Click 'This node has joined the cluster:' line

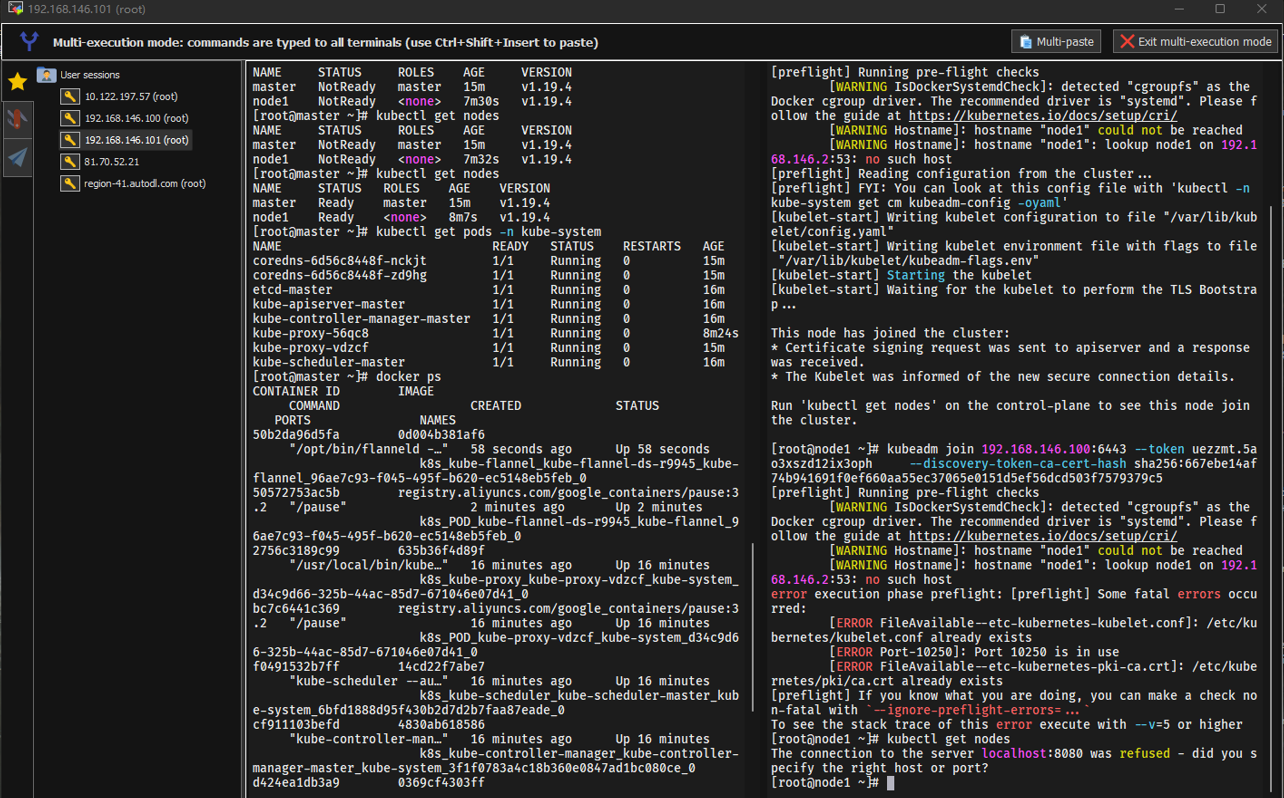coord(890,333)
